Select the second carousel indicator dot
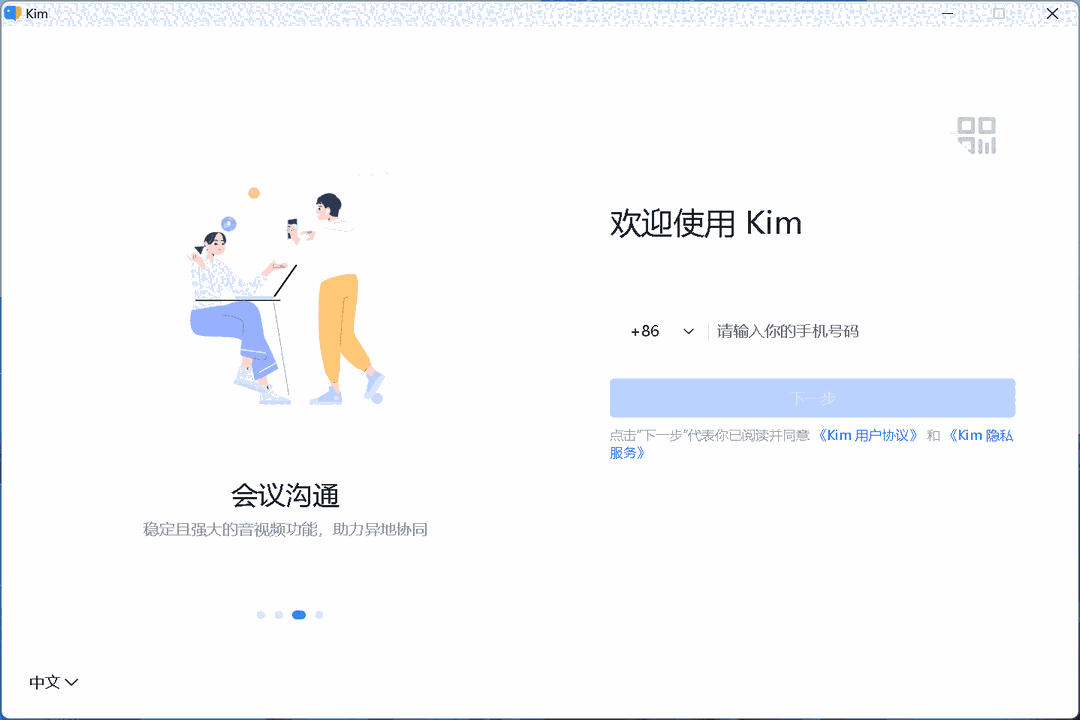Screen dimensions: 1080x720 click(280, 614)
